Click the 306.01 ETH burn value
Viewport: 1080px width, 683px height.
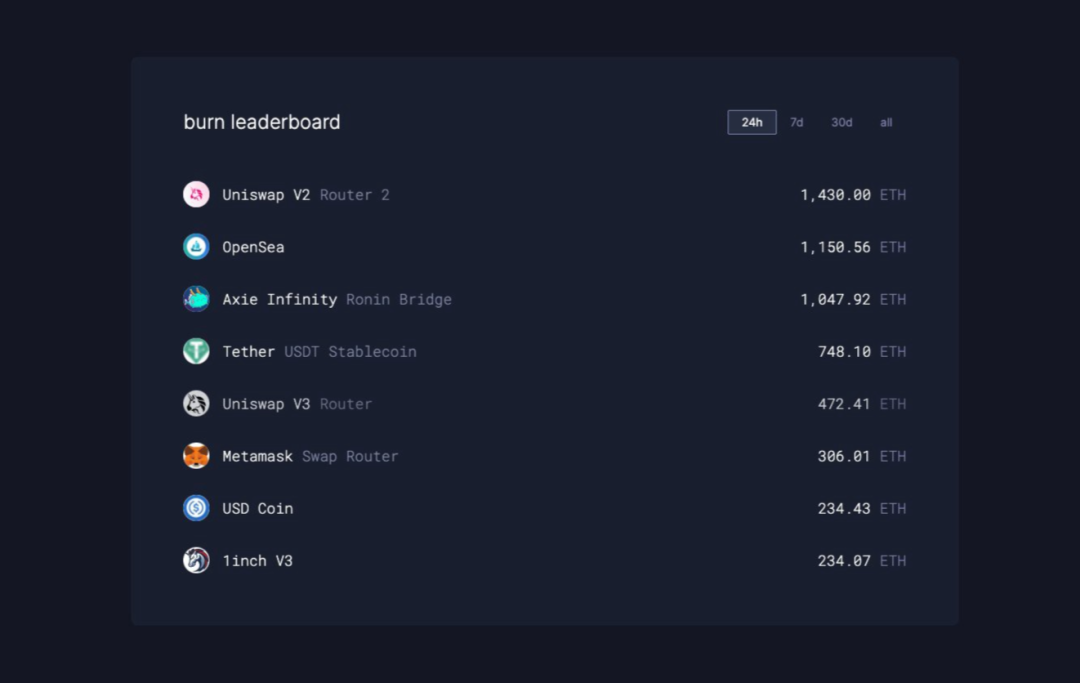[862, 456]
